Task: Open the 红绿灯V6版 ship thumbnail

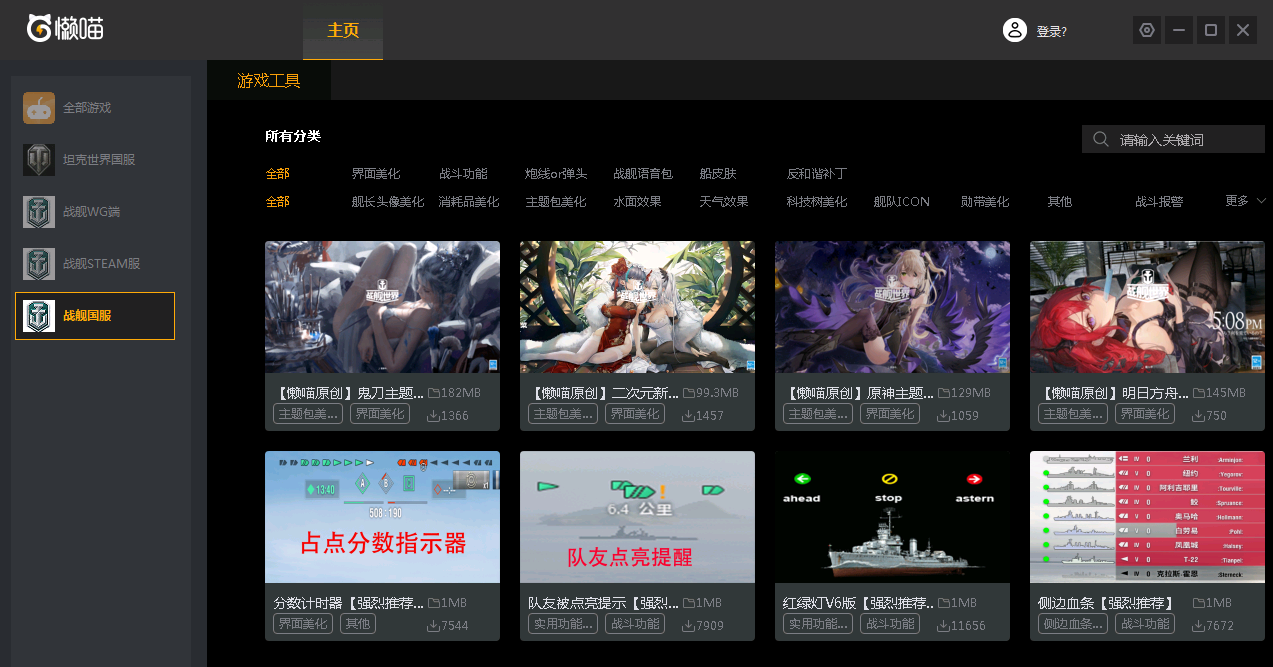Action: click(892, 517)
